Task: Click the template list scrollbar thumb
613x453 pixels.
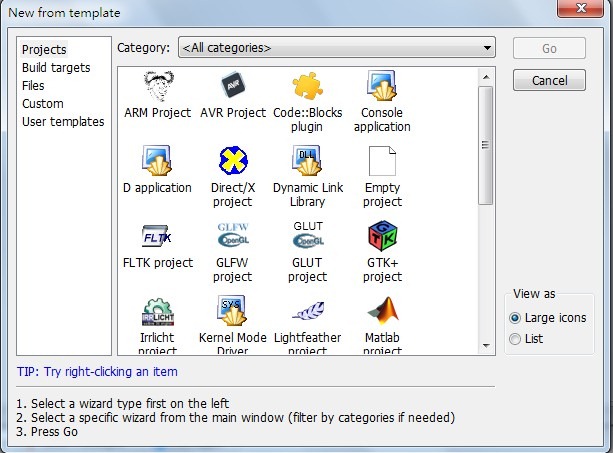Action: coord(486,145)
